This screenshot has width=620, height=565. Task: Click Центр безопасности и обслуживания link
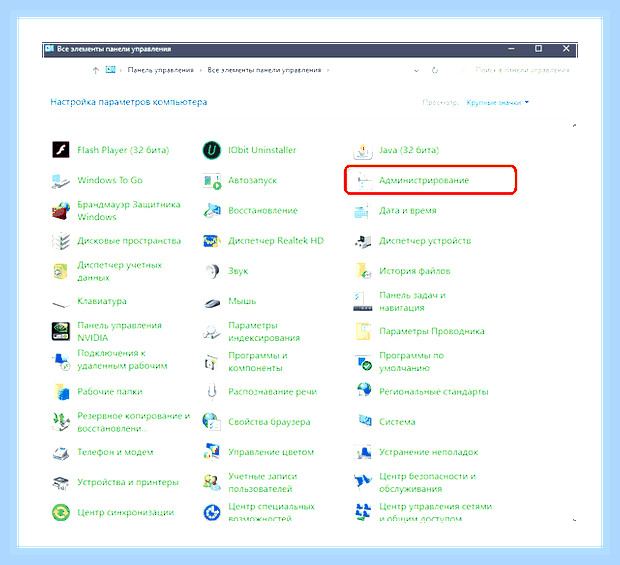pyautogui.click(x=427, y=482)
